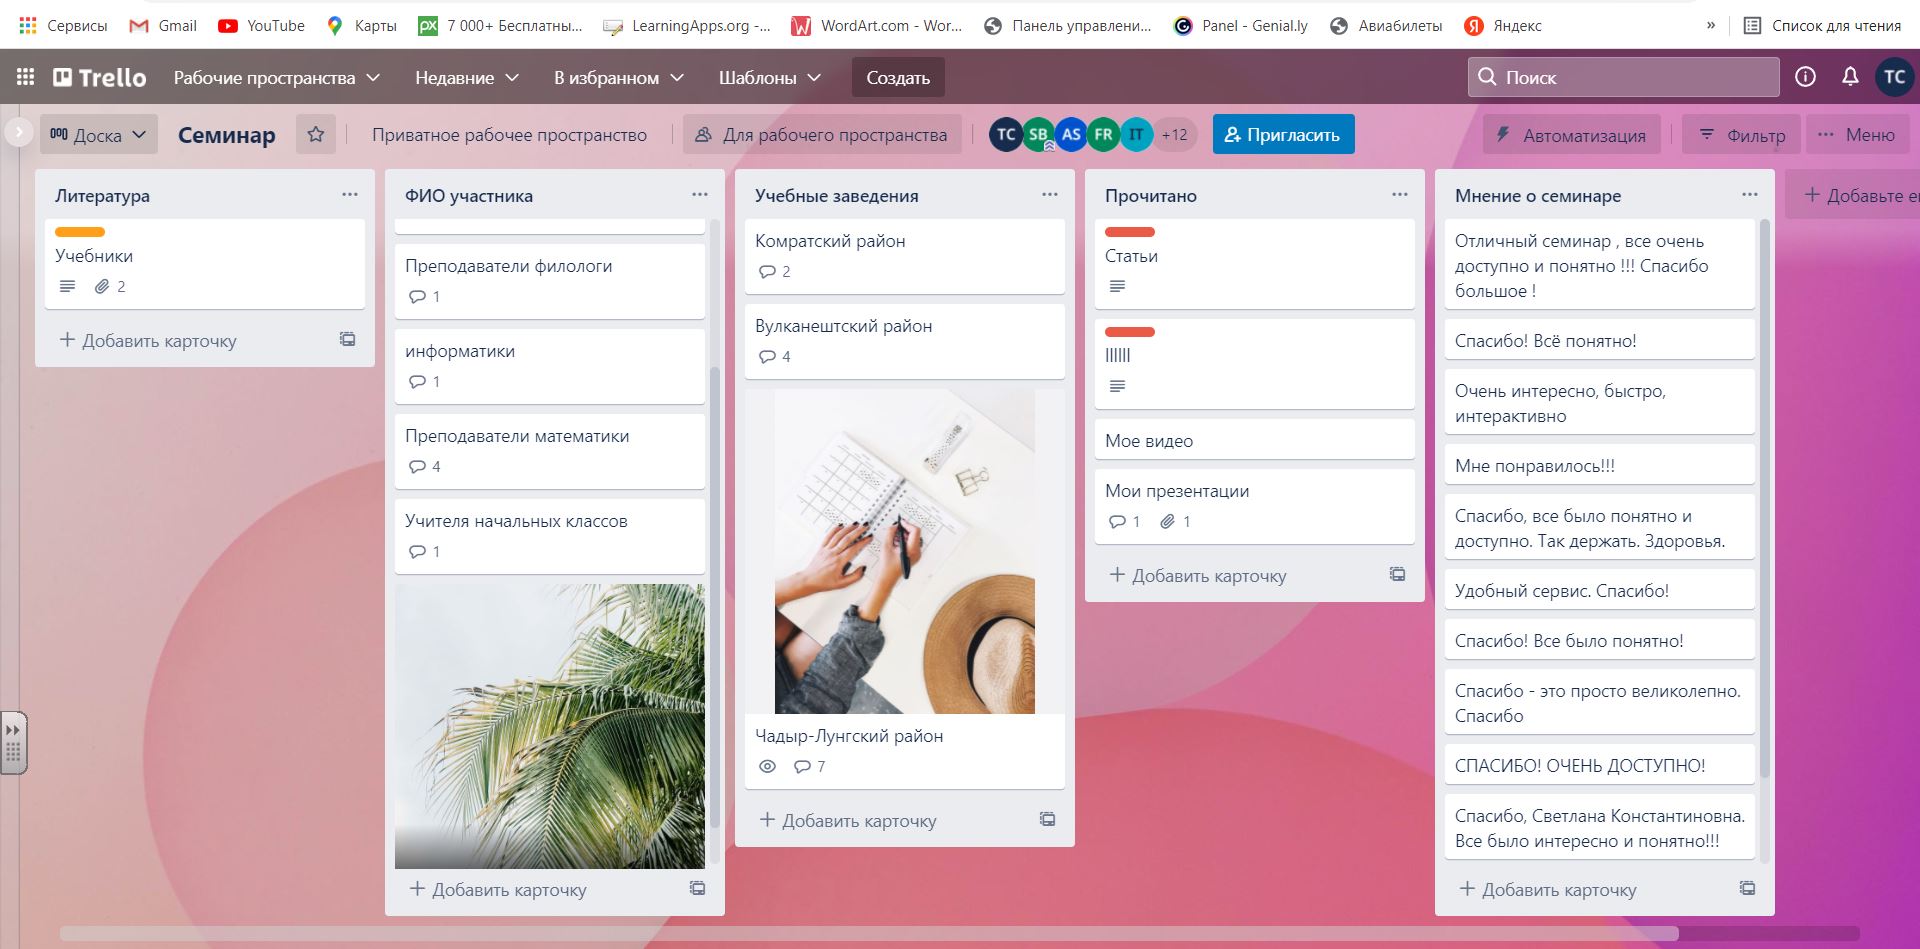
Task: Open list actions for Литература list
Action: 349,195
